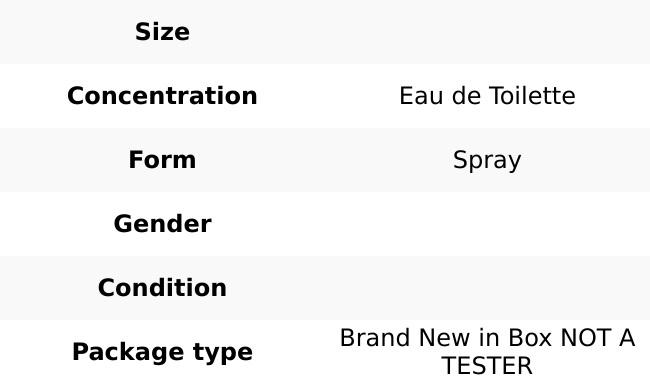Click the Condition label cell
The height and width of the screenshot is (384, 650).
162,287
